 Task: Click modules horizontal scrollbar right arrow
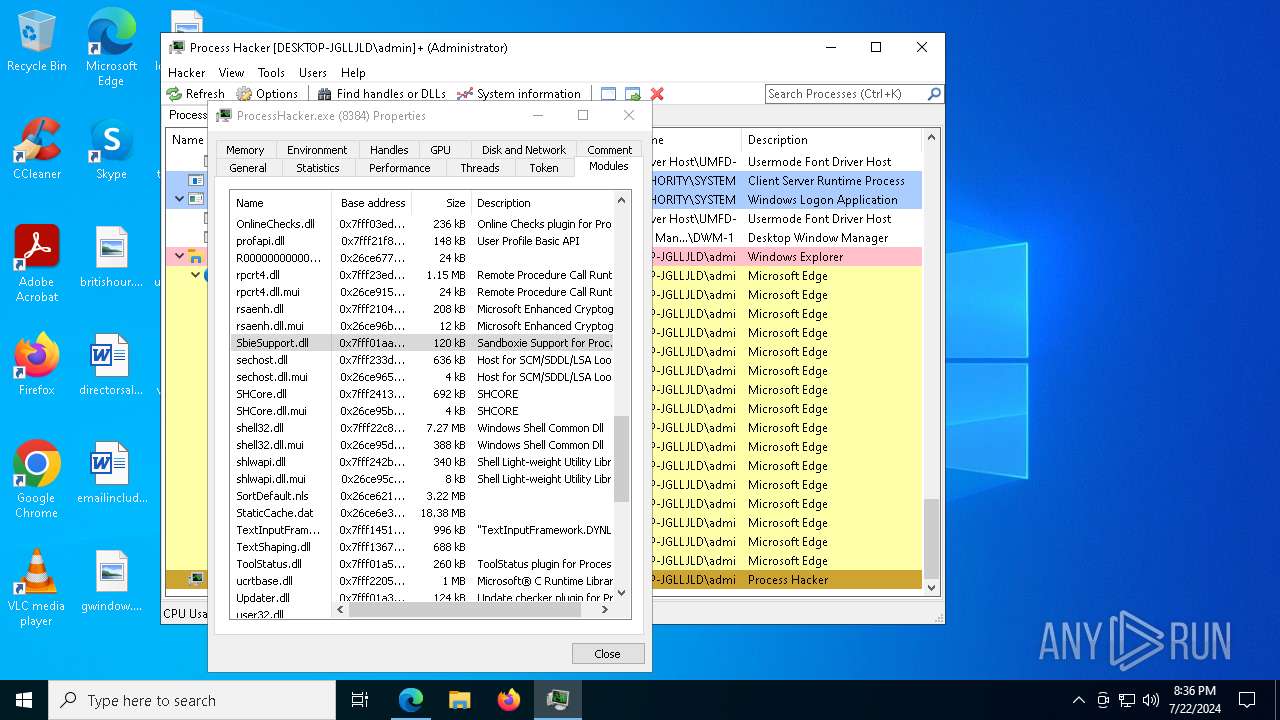point(604,610)
